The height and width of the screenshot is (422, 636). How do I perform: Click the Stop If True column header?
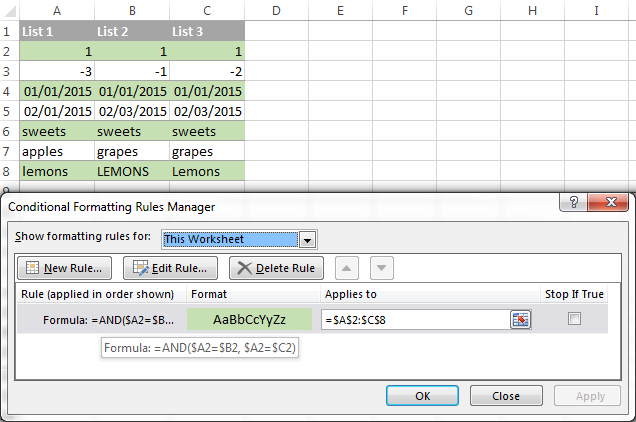tap(574, 294)
